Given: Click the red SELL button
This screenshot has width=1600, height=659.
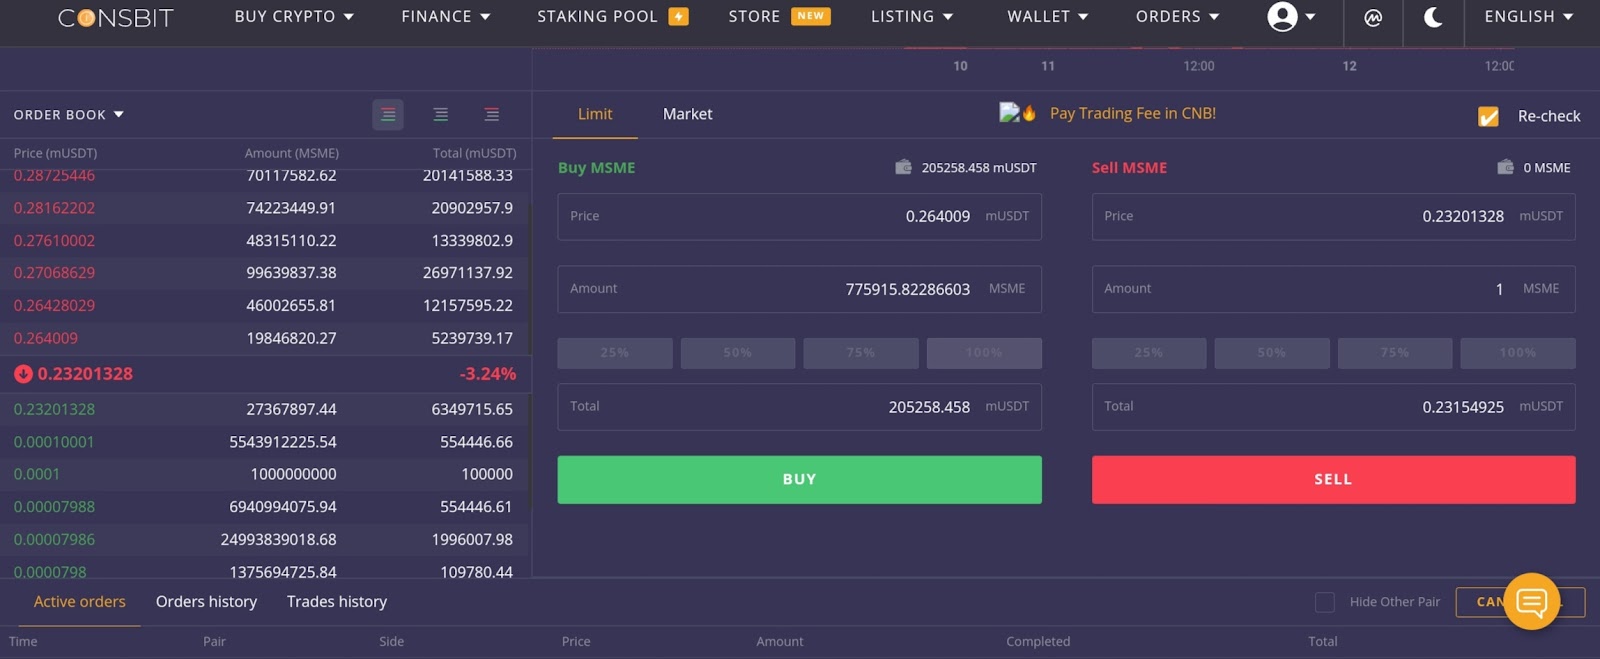Looking at the screenshot, I should pos(1333,480).
